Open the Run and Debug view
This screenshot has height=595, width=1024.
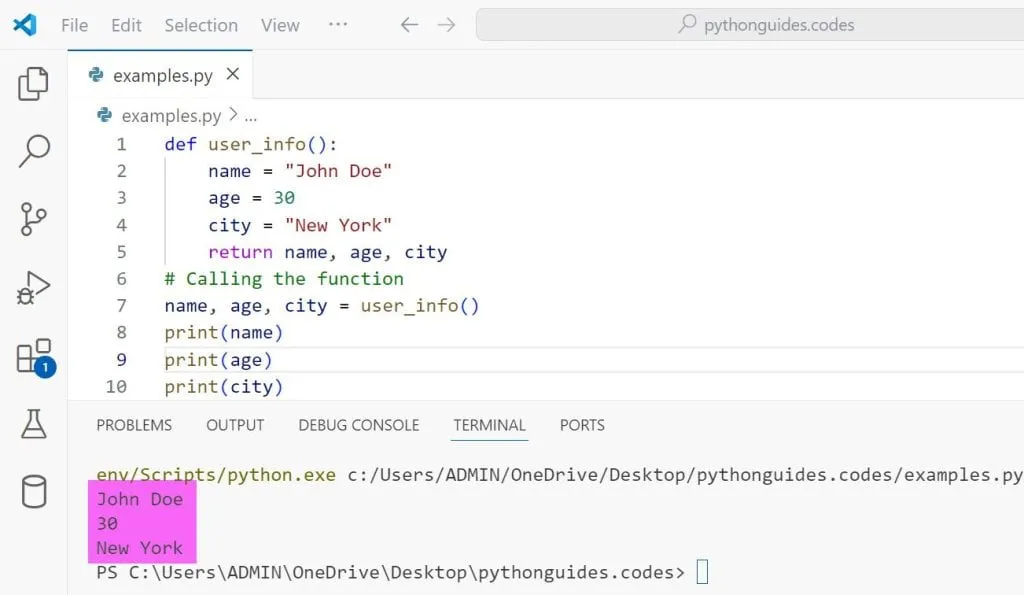point(33,287)
